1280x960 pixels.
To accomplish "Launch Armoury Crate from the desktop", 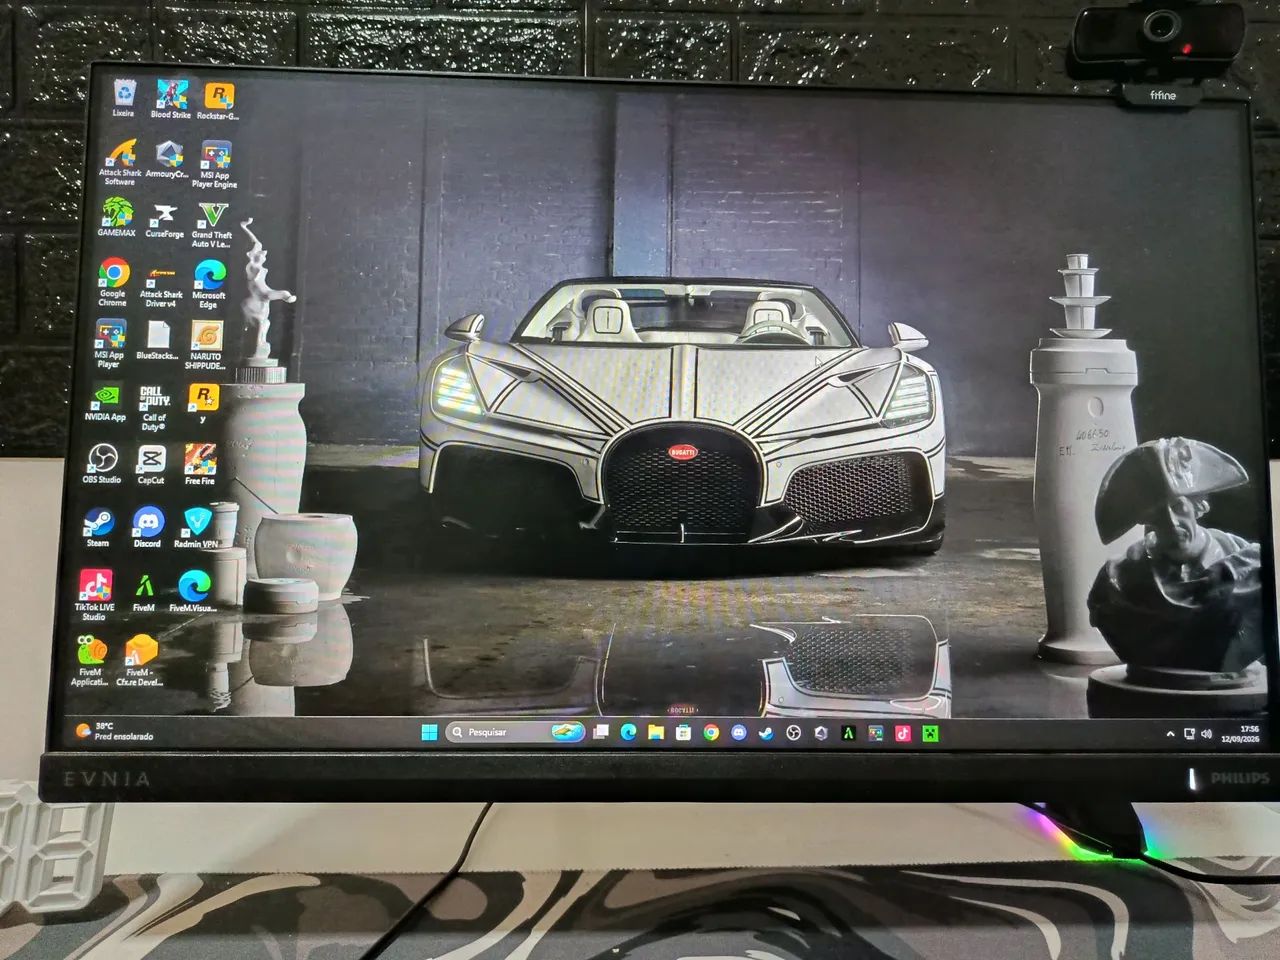I will (x=167, y=160).
